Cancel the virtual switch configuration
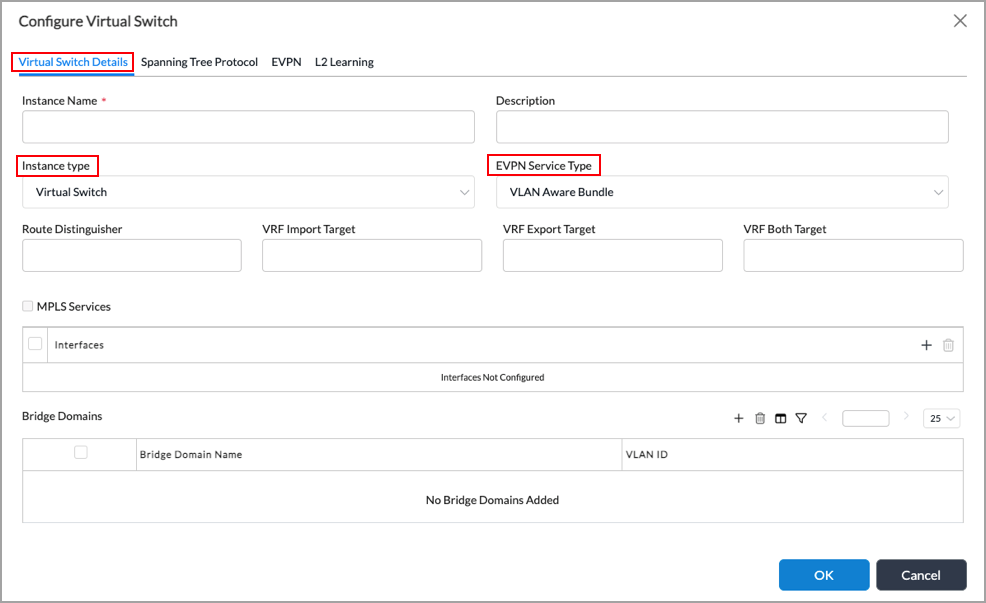 (920, 575)
